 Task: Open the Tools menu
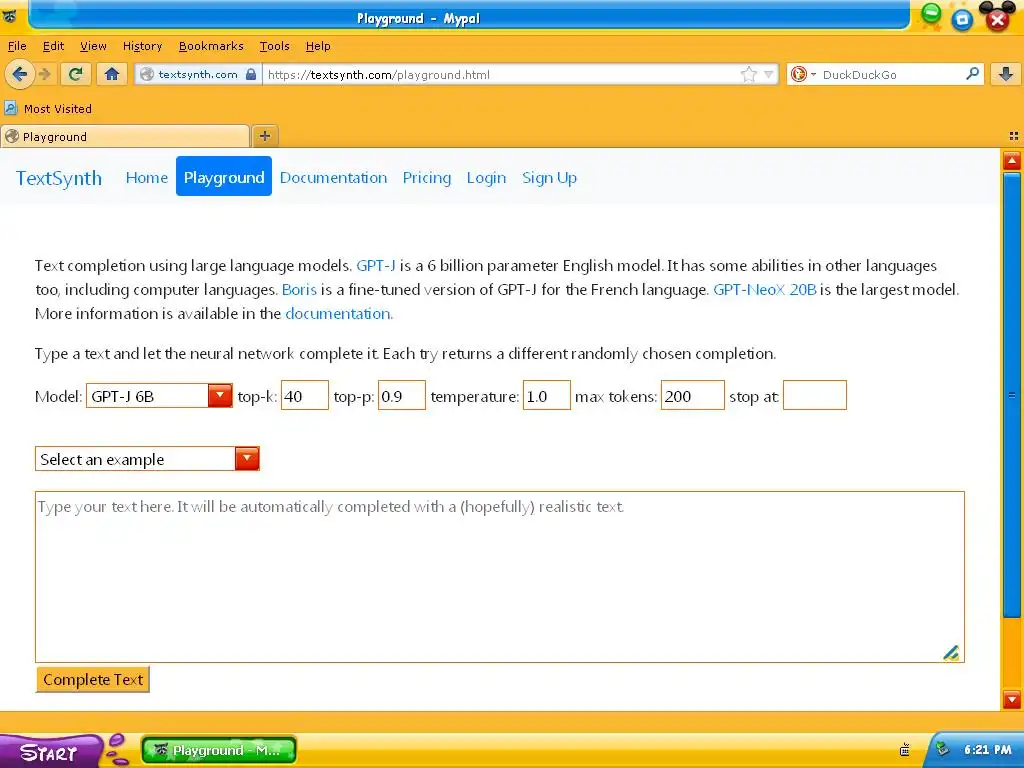tap(274, 46)
